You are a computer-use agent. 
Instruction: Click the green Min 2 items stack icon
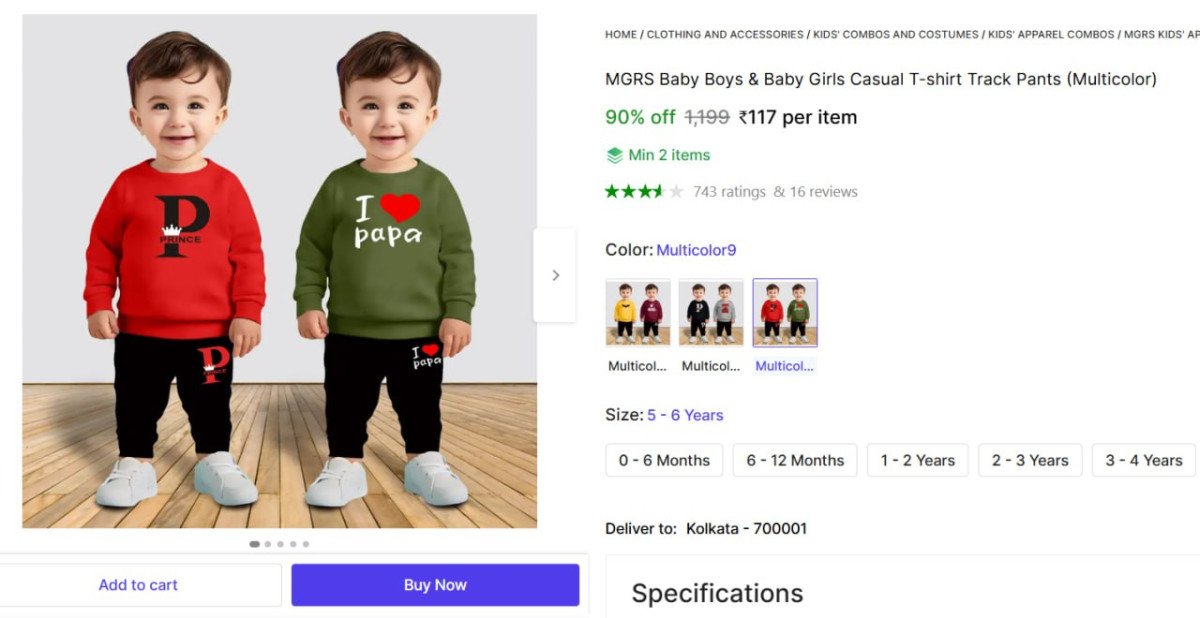point(615,155)
